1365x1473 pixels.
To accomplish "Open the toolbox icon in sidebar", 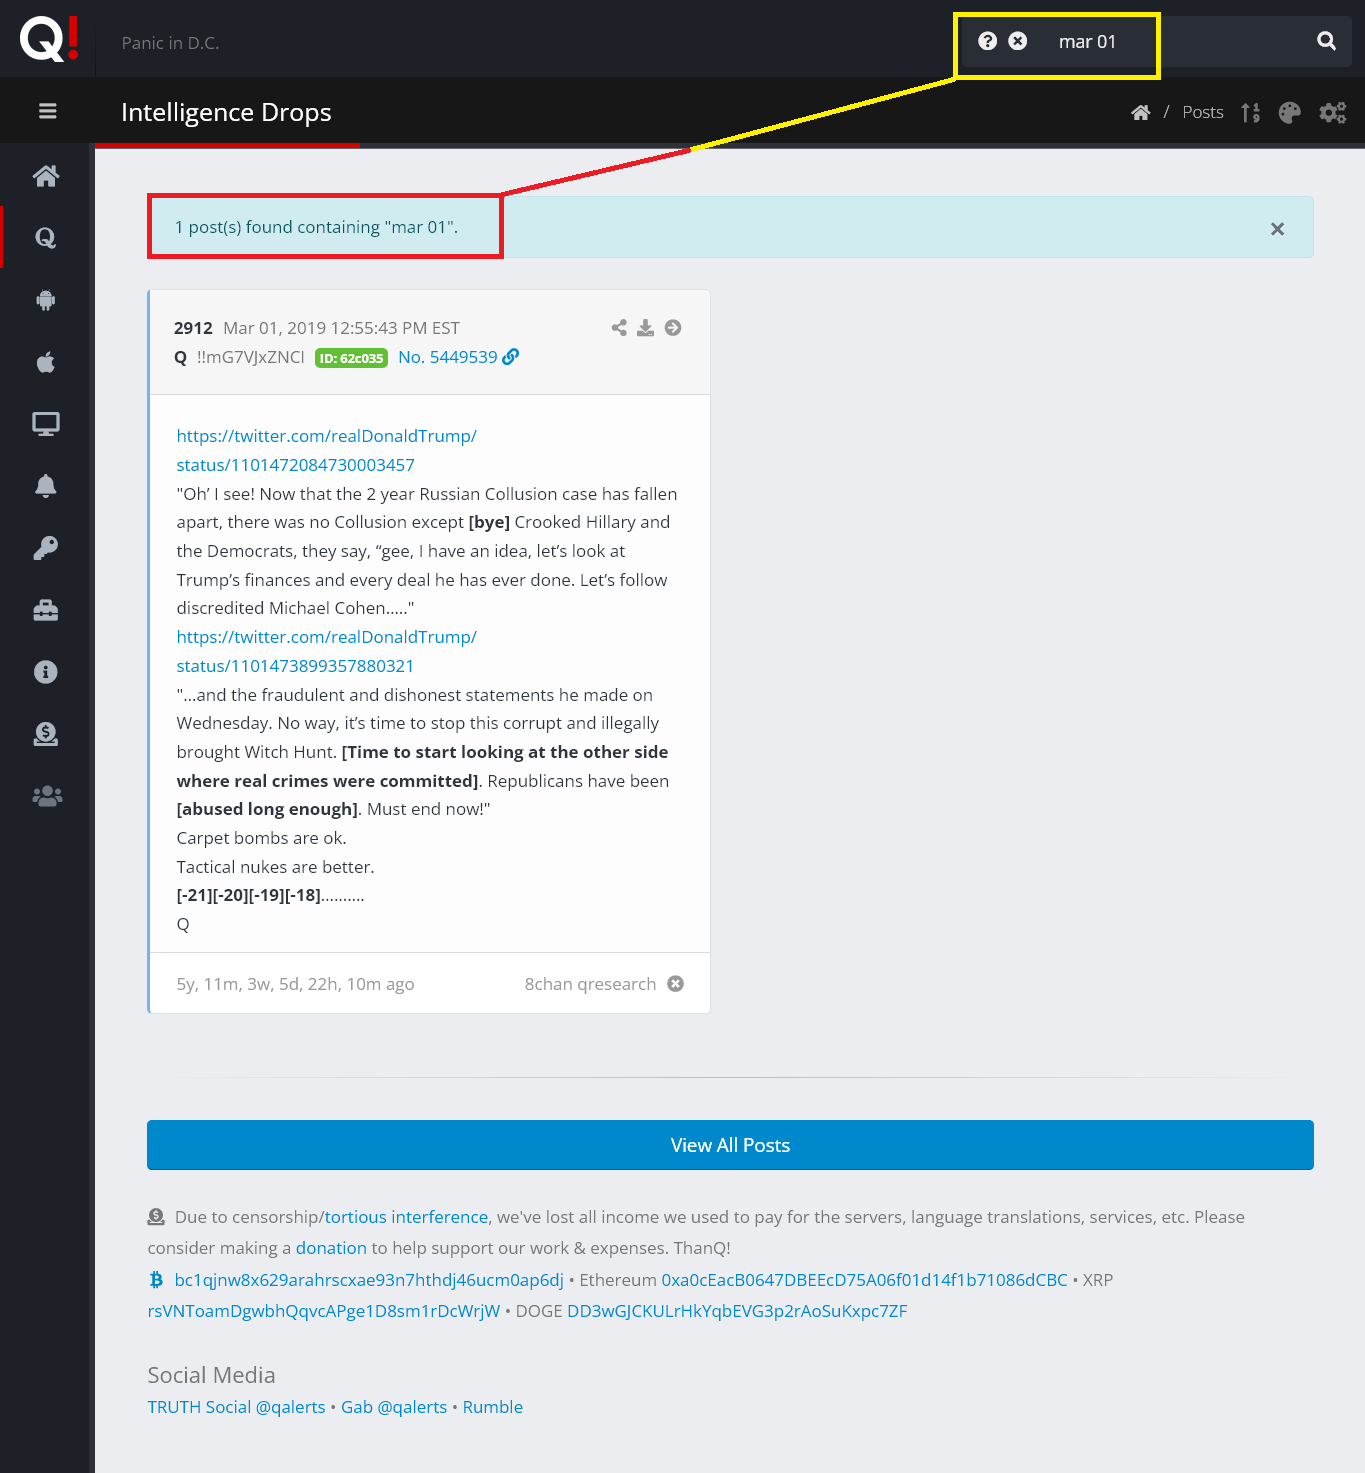I will click(46, 610).
